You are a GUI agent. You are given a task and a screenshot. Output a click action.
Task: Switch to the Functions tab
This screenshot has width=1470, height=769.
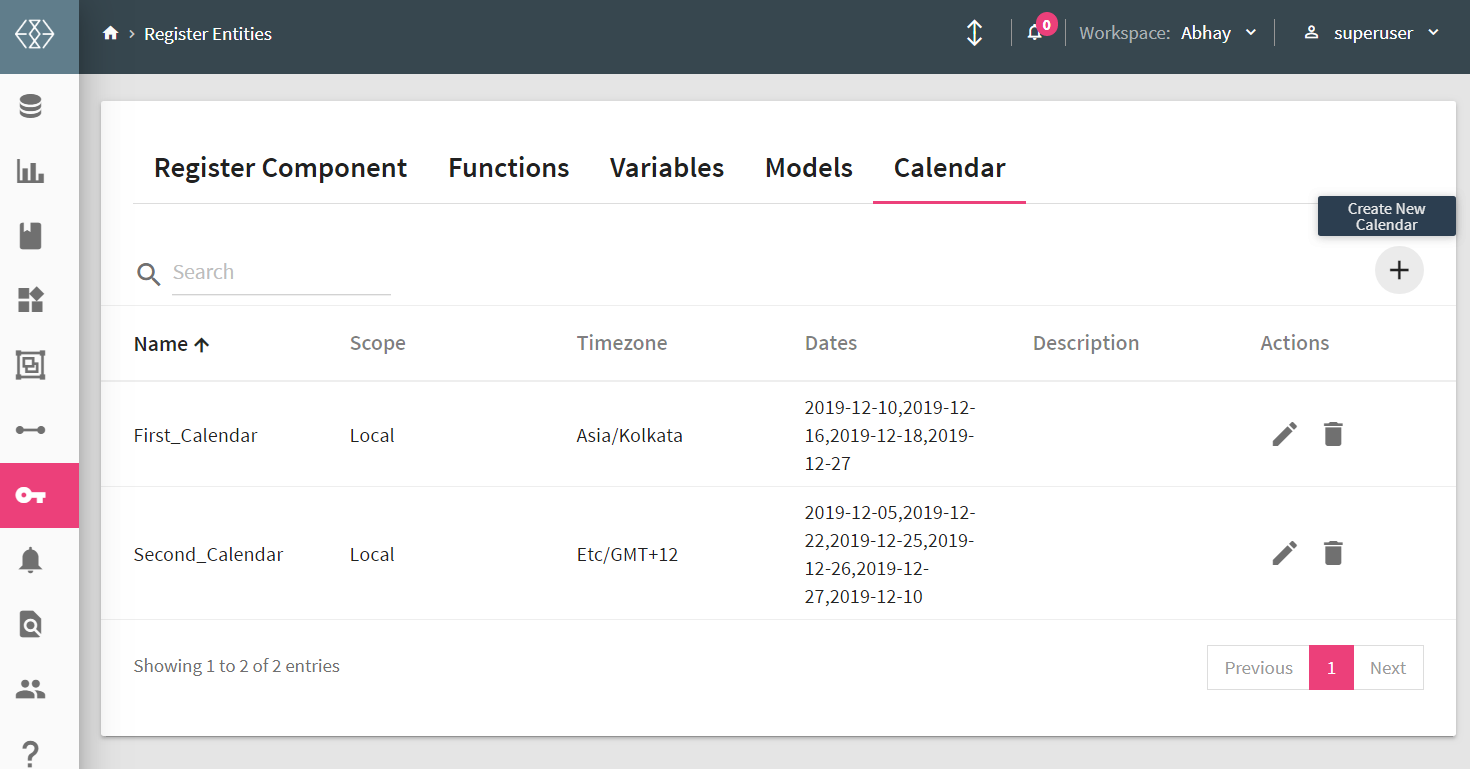tap(508, 168)
